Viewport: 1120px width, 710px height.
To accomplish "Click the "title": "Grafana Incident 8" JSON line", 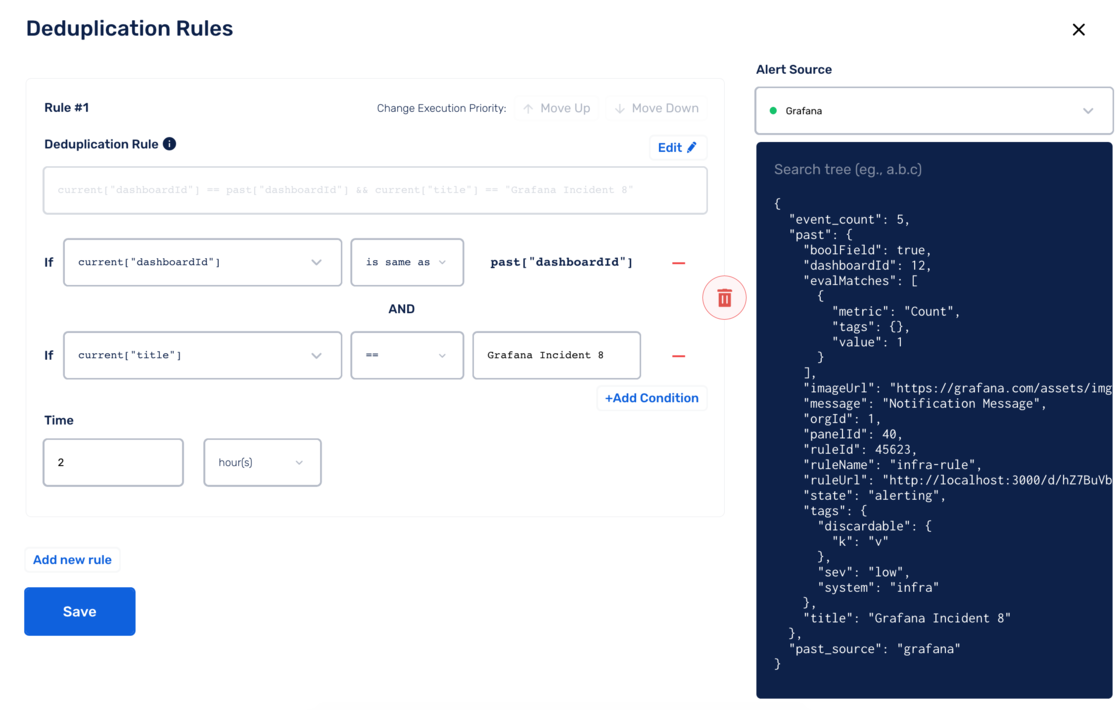I will coord(906,619).
